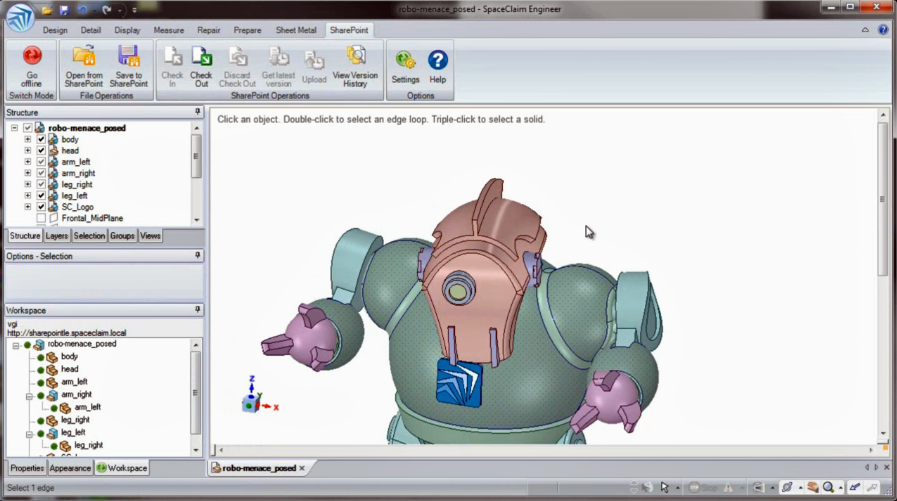Collapse the arm_right node in Workspace tree
Image resolution: width=897 pixels, height=501 pixels.
click(x=28, y=395)
